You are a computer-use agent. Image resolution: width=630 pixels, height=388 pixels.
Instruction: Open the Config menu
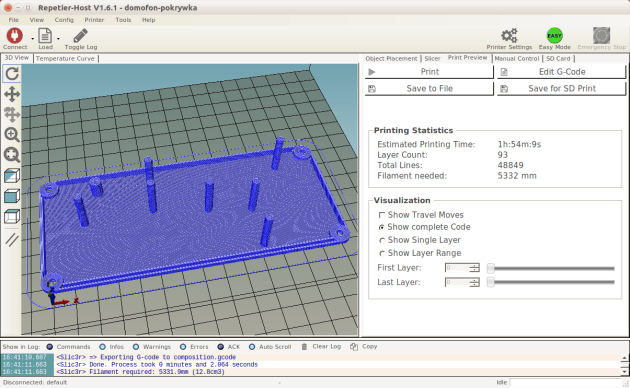[64, 20]
